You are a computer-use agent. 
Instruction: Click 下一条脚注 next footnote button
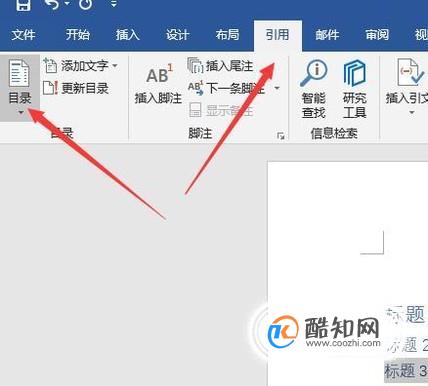(227, 88)
